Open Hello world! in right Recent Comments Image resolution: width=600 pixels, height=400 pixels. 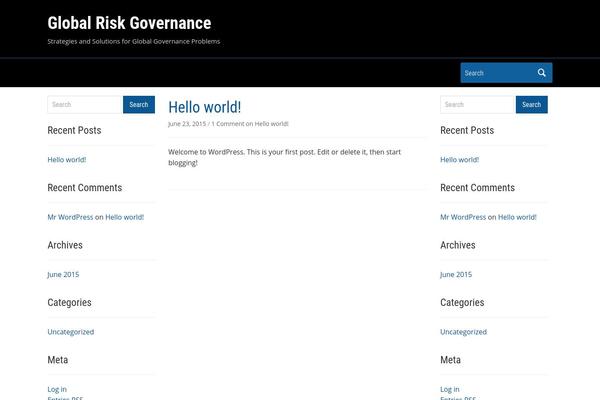click(x=517, y=217)
